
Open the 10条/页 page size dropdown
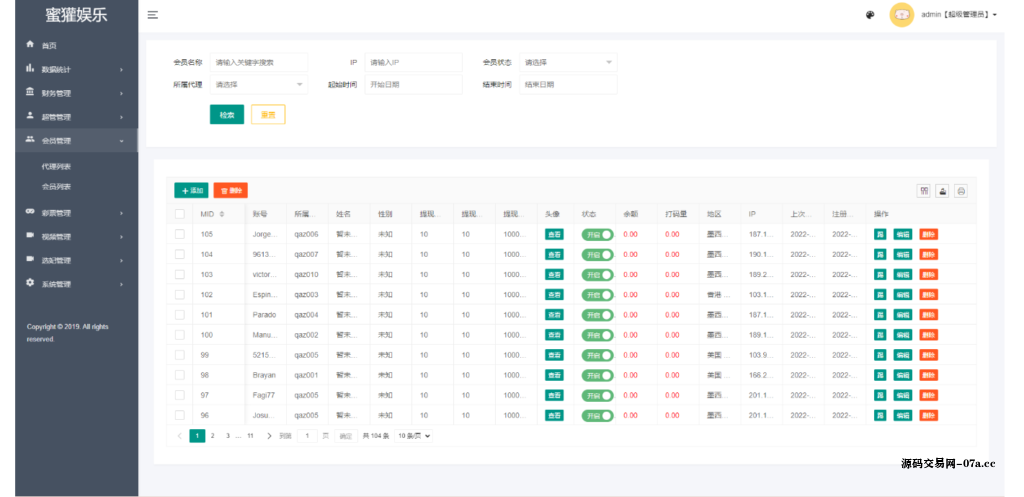tap(414, 436)
